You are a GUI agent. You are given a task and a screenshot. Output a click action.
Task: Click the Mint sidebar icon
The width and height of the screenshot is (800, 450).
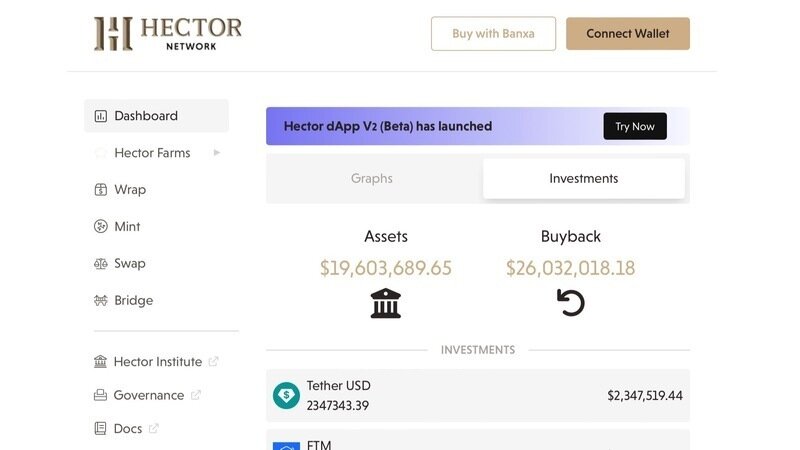pos(100,227)
